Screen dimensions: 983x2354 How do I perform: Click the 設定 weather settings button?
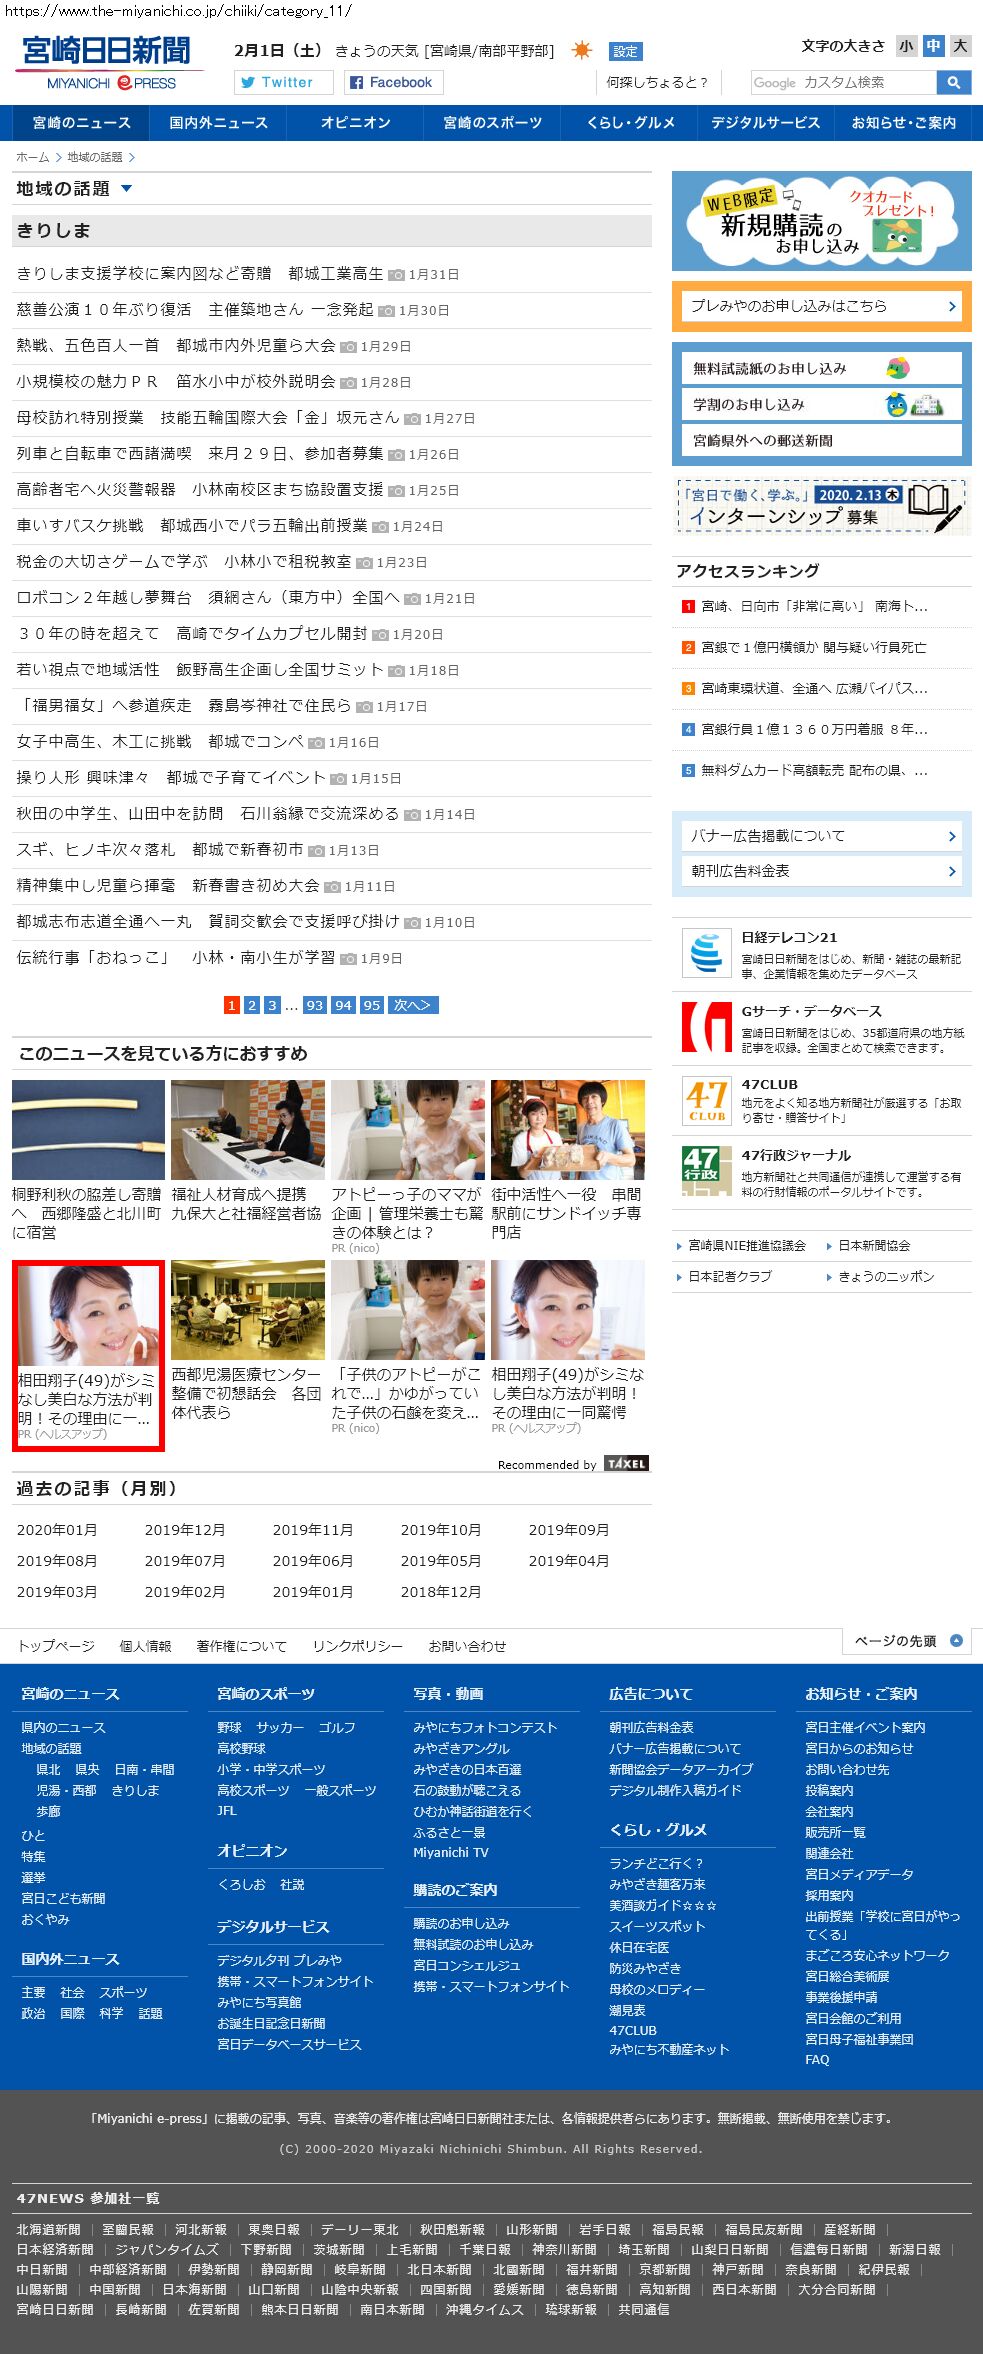click(x=625, y=52)
